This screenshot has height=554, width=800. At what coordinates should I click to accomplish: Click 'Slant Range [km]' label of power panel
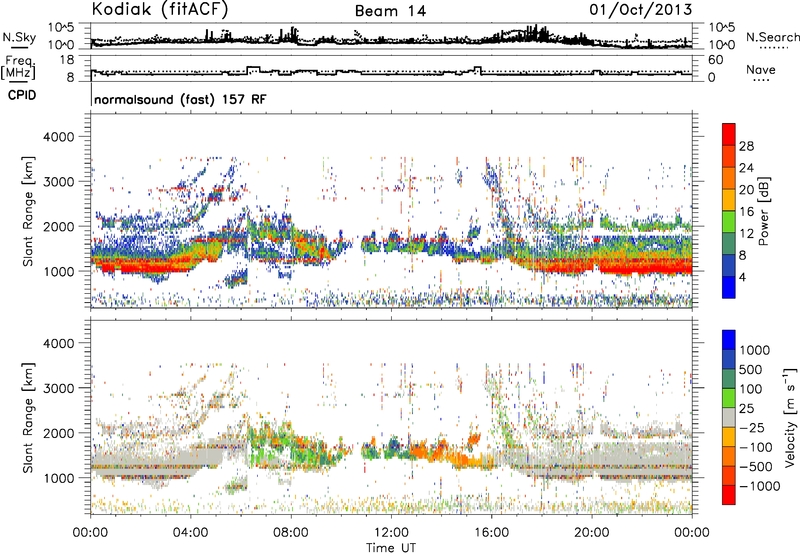pos(29,211)
